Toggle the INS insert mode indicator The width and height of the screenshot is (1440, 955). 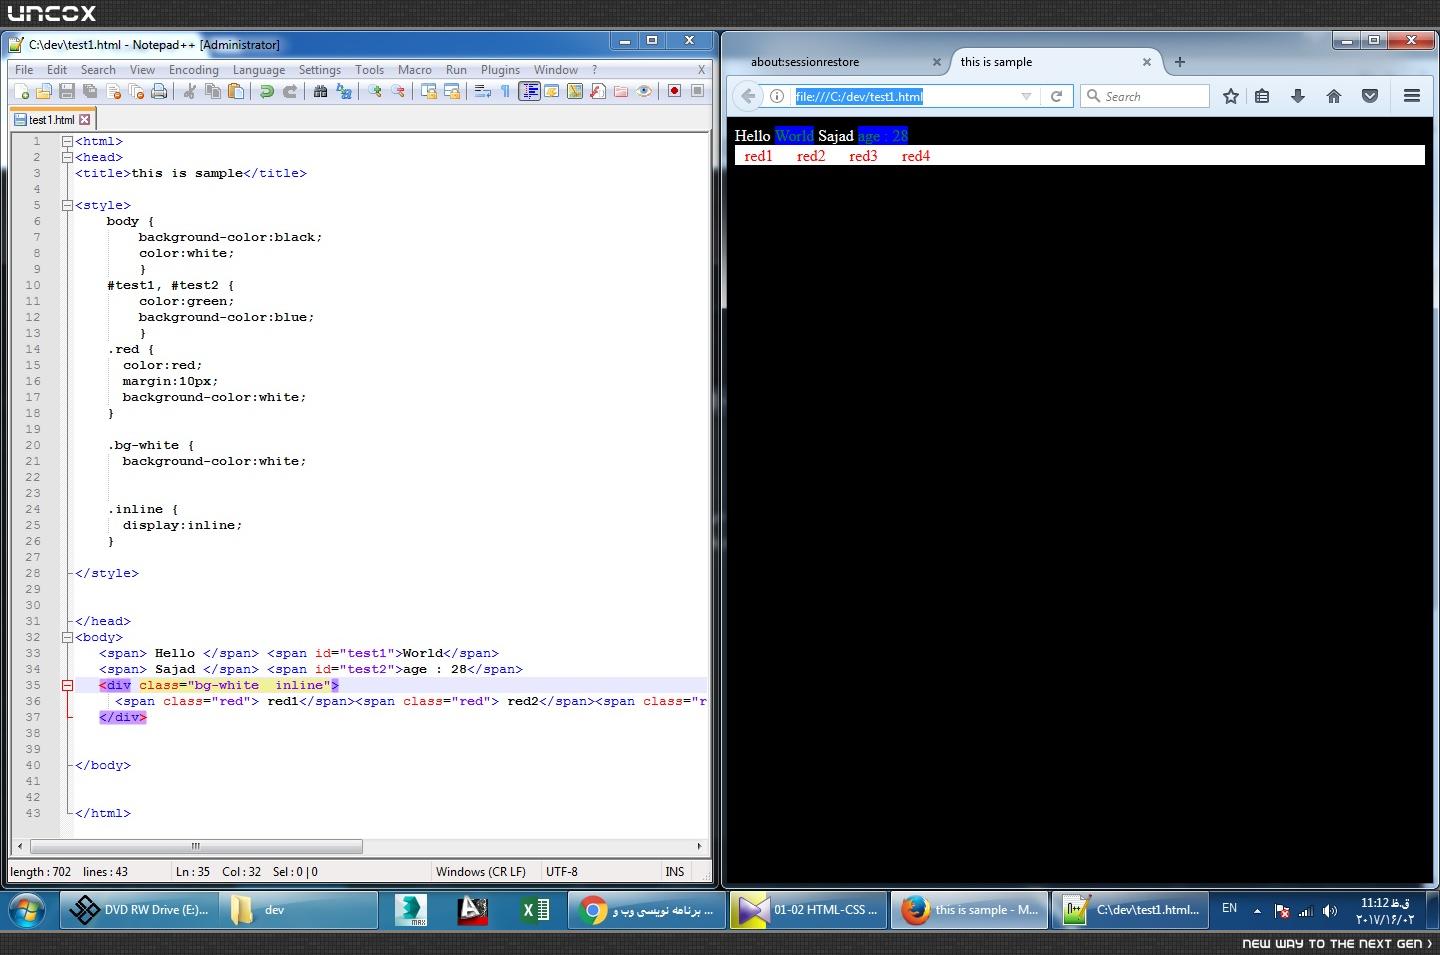pos(675,872)
